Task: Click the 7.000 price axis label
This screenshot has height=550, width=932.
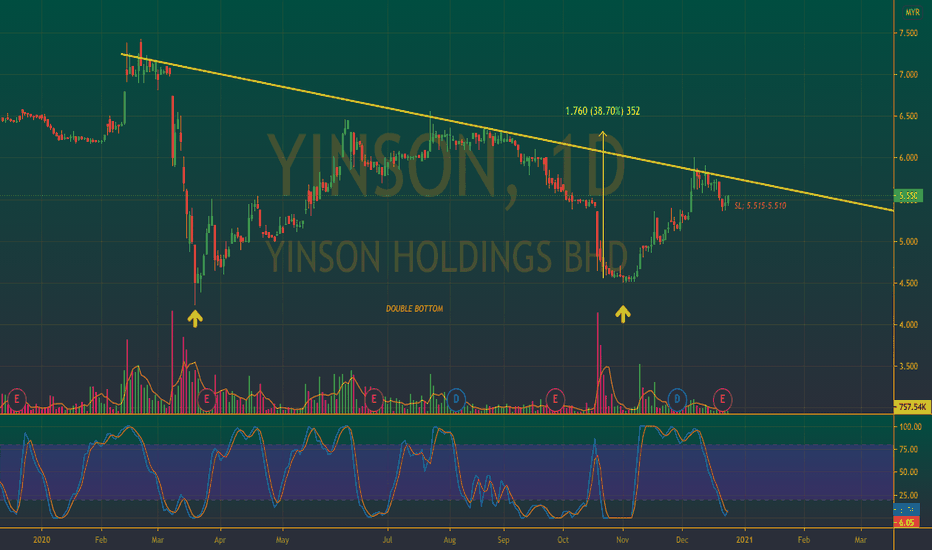Action: tap(908, 75)
